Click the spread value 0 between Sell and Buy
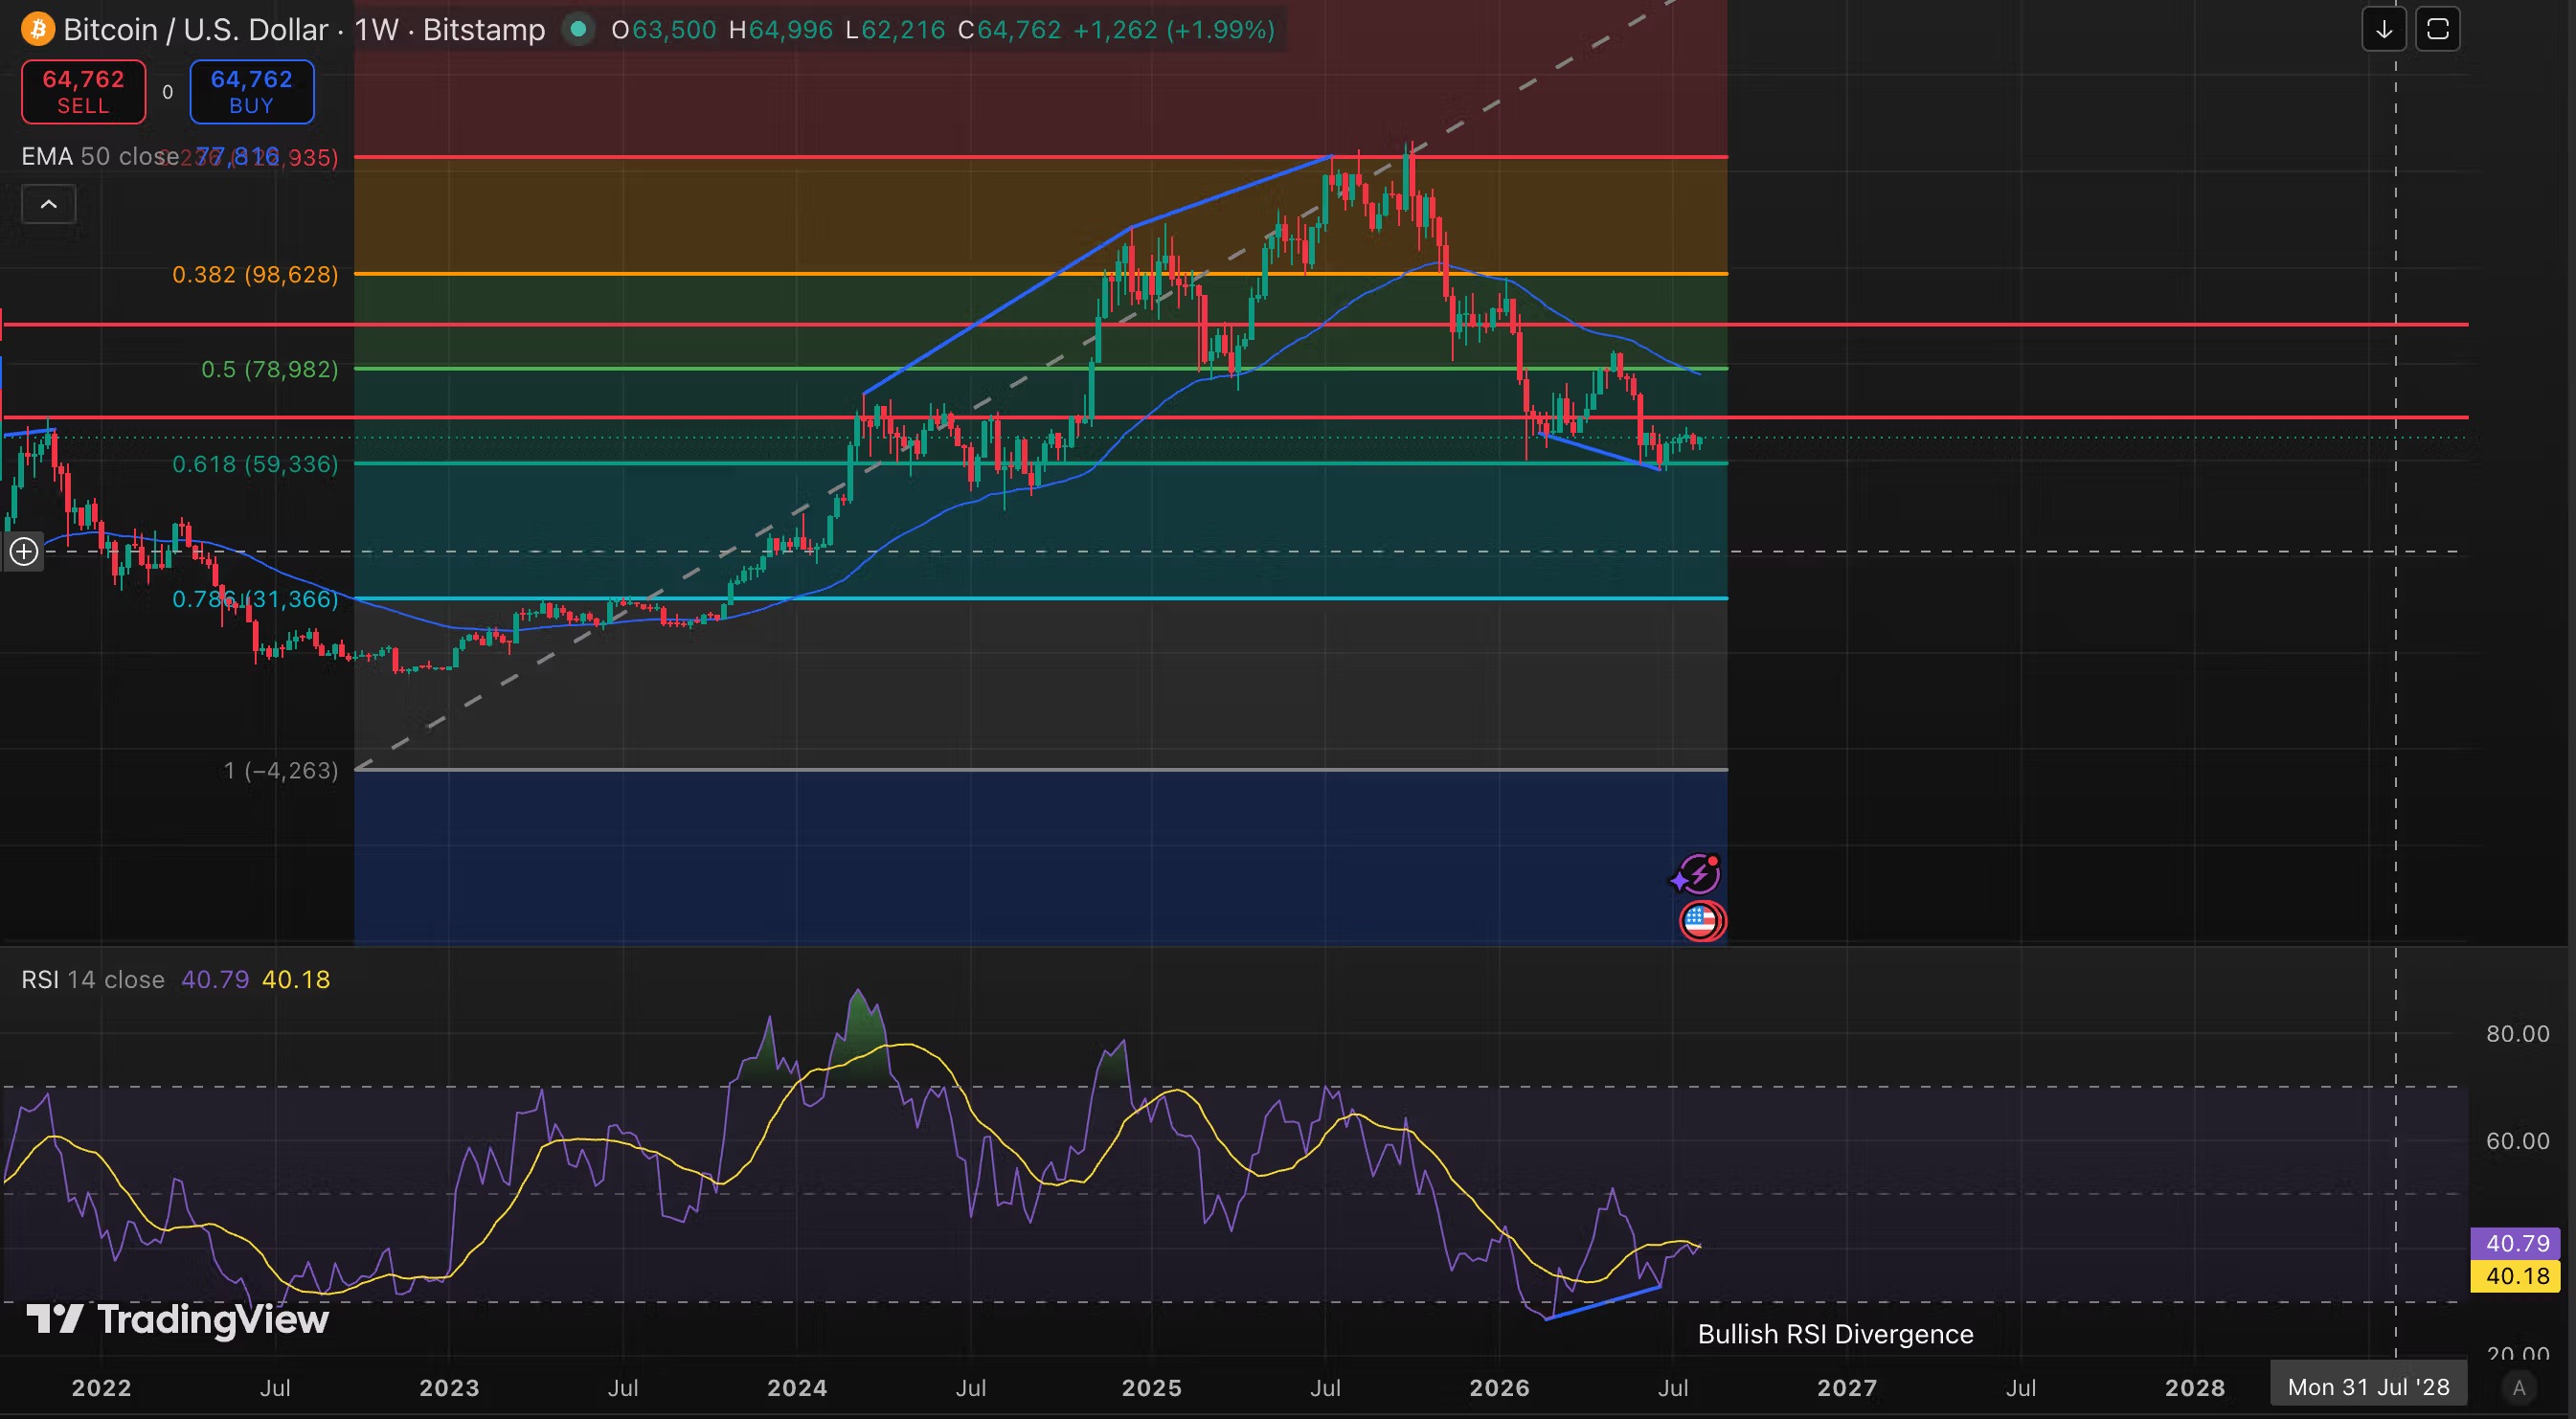Screen dimensions: 2576x1419 168,92
